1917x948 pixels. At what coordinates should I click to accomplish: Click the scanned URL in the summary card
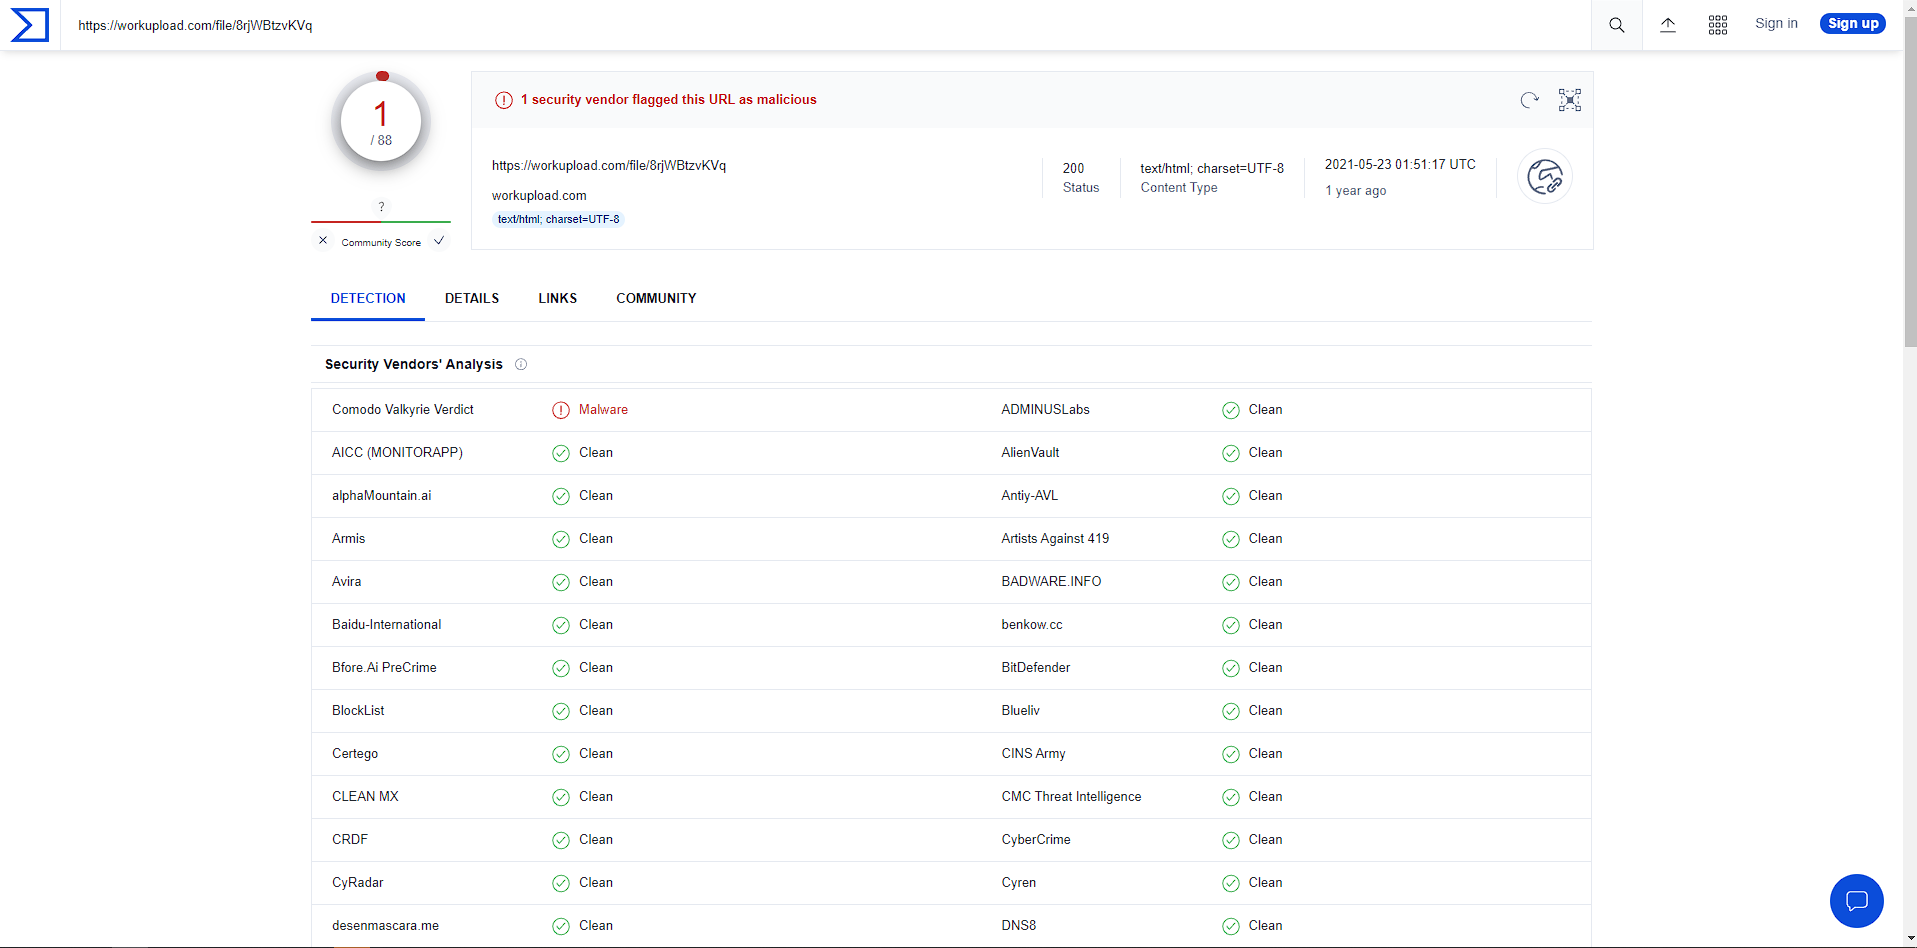click(609, 166)
